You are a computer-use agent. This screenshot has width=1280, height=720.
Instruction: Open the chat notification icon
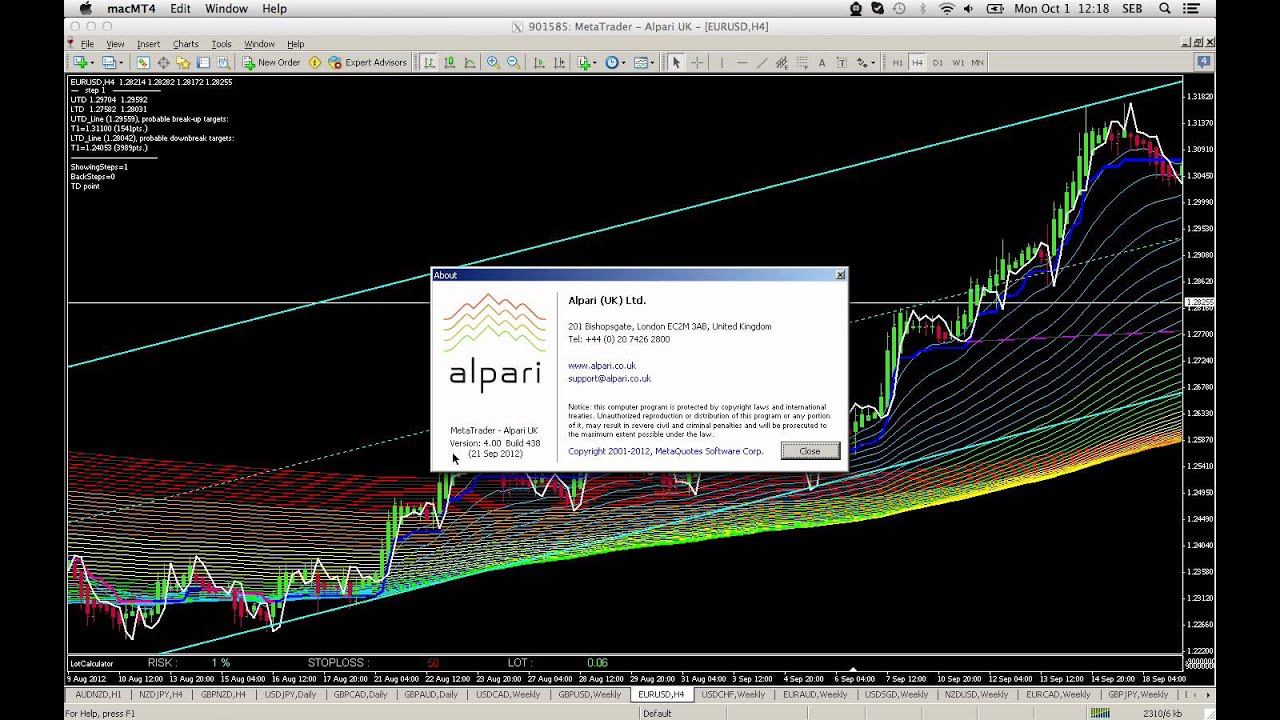pyautogui.click(x=1204, y=62)
